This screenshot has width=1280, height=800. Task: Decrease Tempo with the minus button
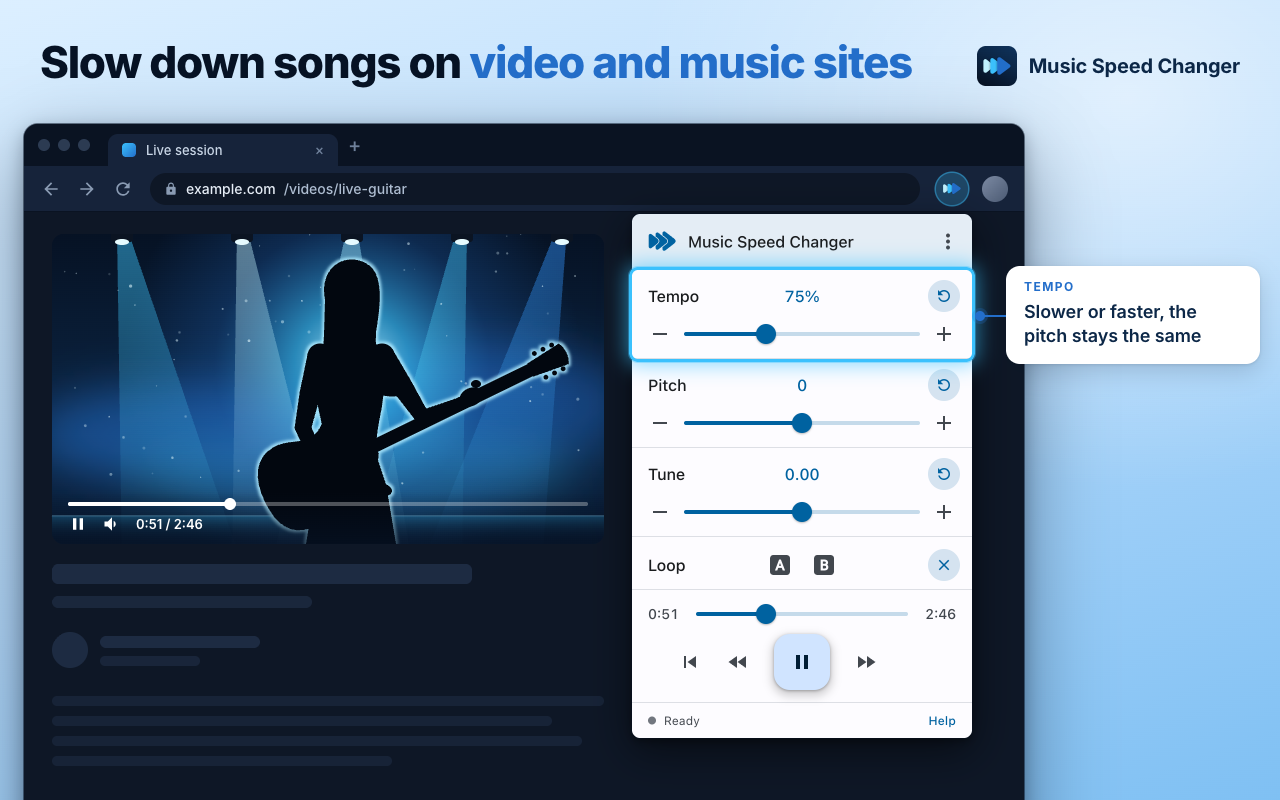(x=660, y=334)
